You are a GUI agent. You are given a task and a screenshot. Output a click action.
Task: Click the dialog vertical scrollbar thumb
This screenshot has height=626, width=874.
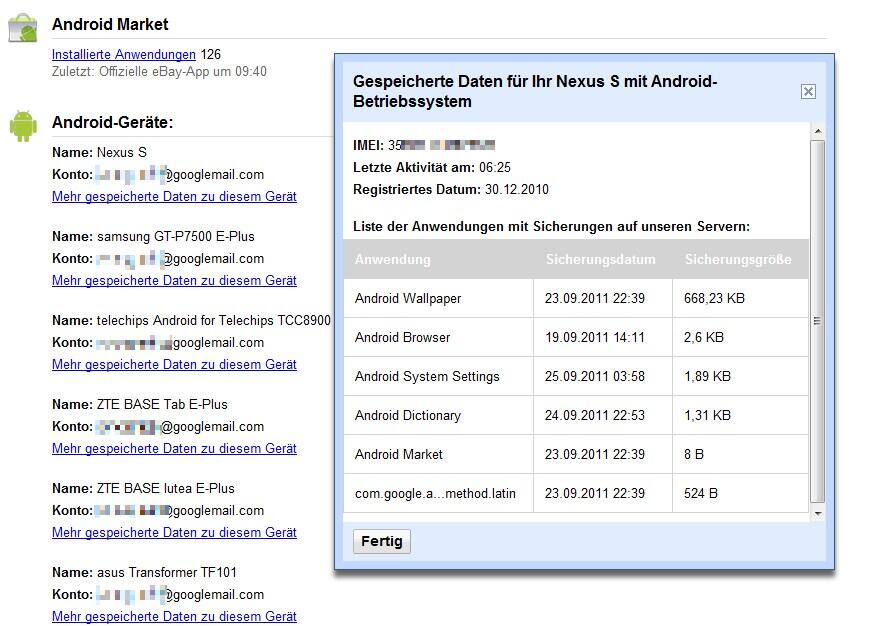click(818, 321)
